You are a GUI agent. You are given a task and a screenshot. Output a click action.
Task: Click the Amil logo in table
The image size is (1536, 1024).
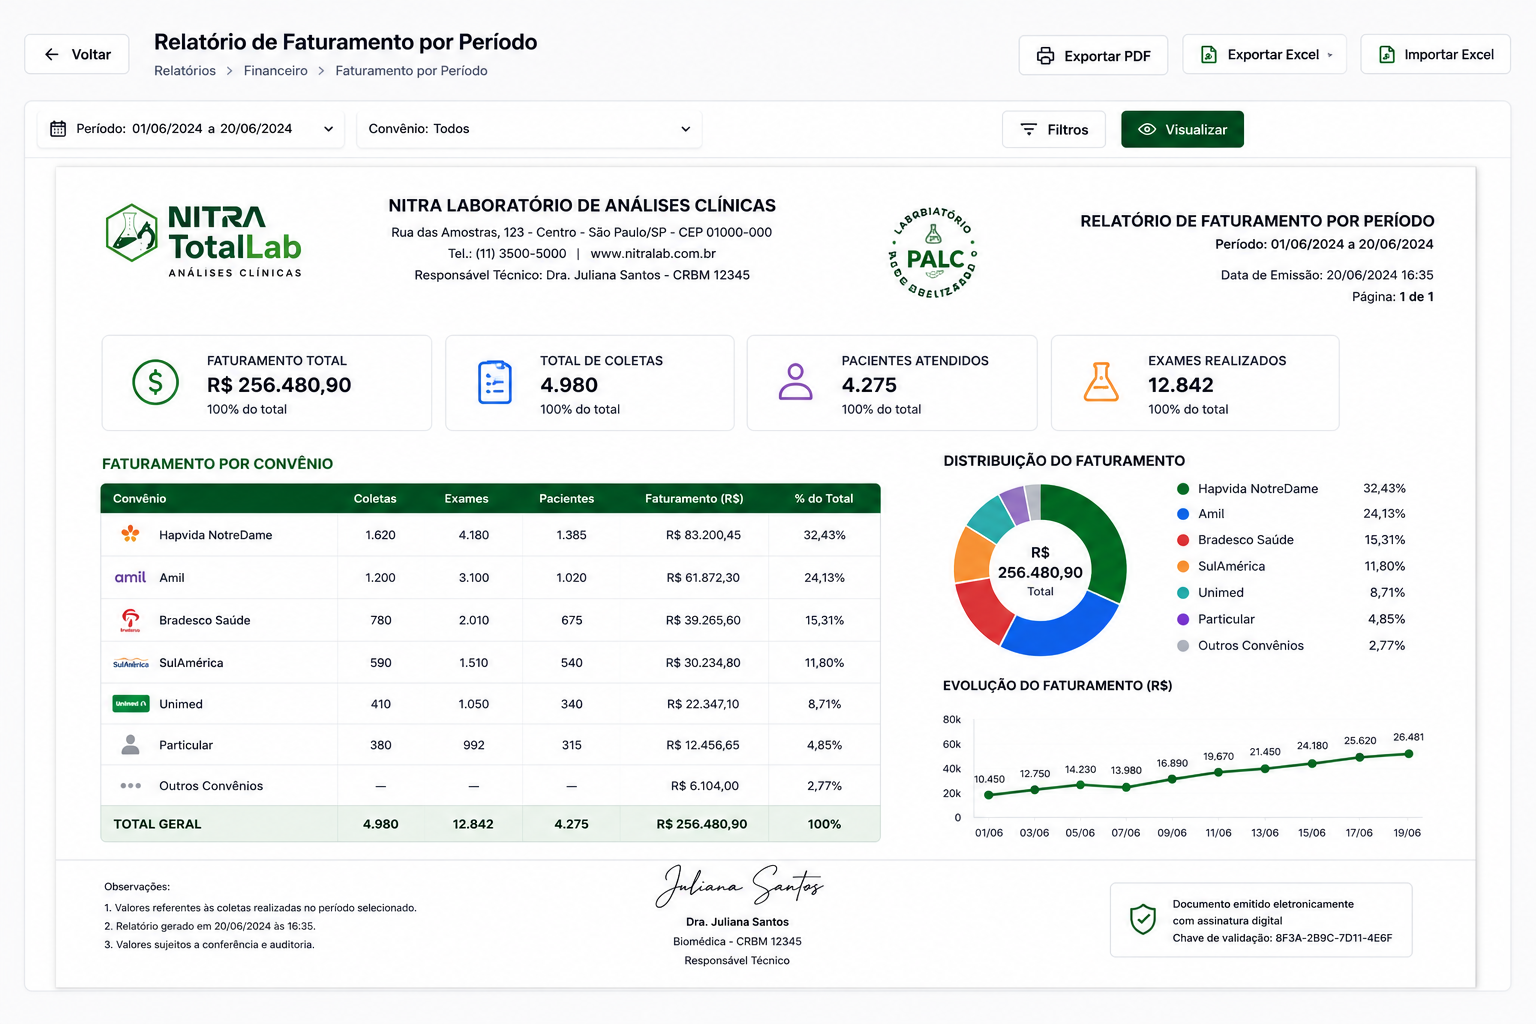130,577
